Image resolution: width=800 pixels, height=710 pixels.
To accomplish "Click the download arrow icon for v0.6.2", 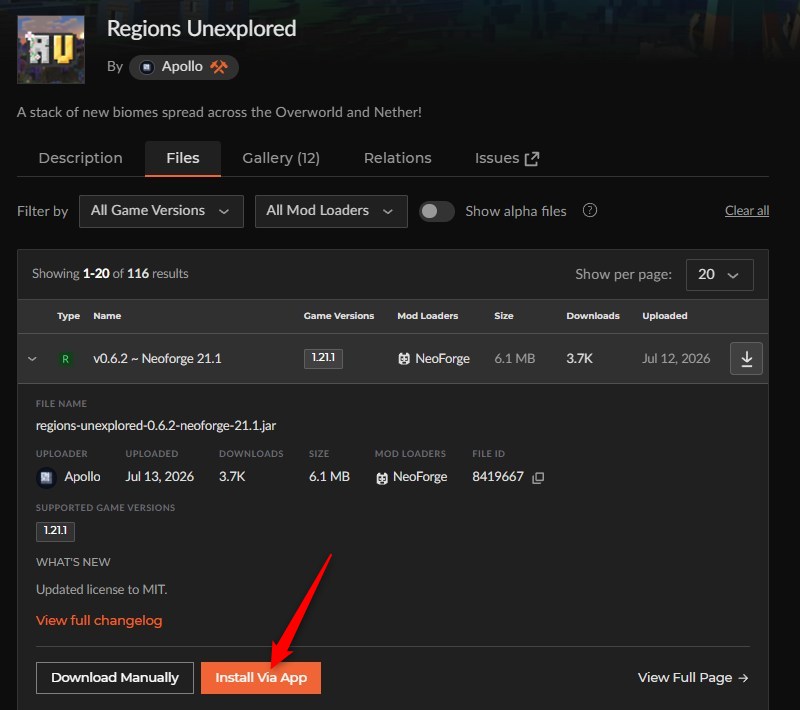I will pos(746,359).
